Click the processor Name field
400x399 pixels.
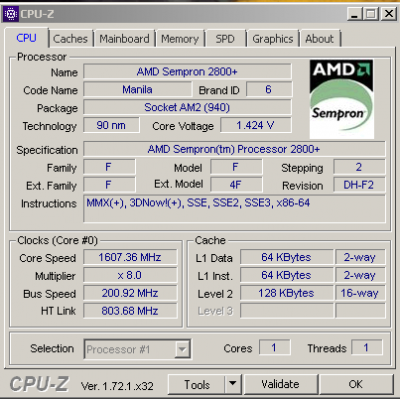[x=187, y=72]
